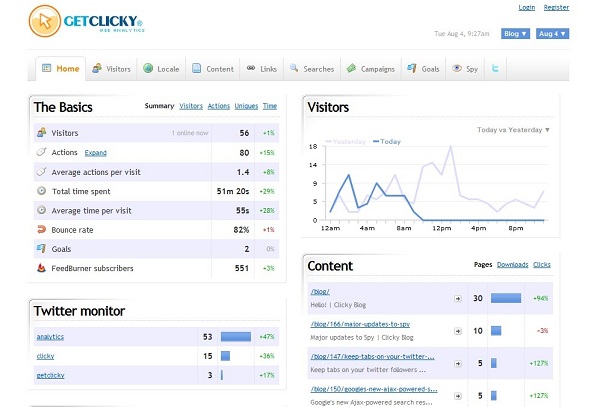Click the 551 FeedBurner subscribers value
This screenshot has width=600, height=407.
point(242,268)
